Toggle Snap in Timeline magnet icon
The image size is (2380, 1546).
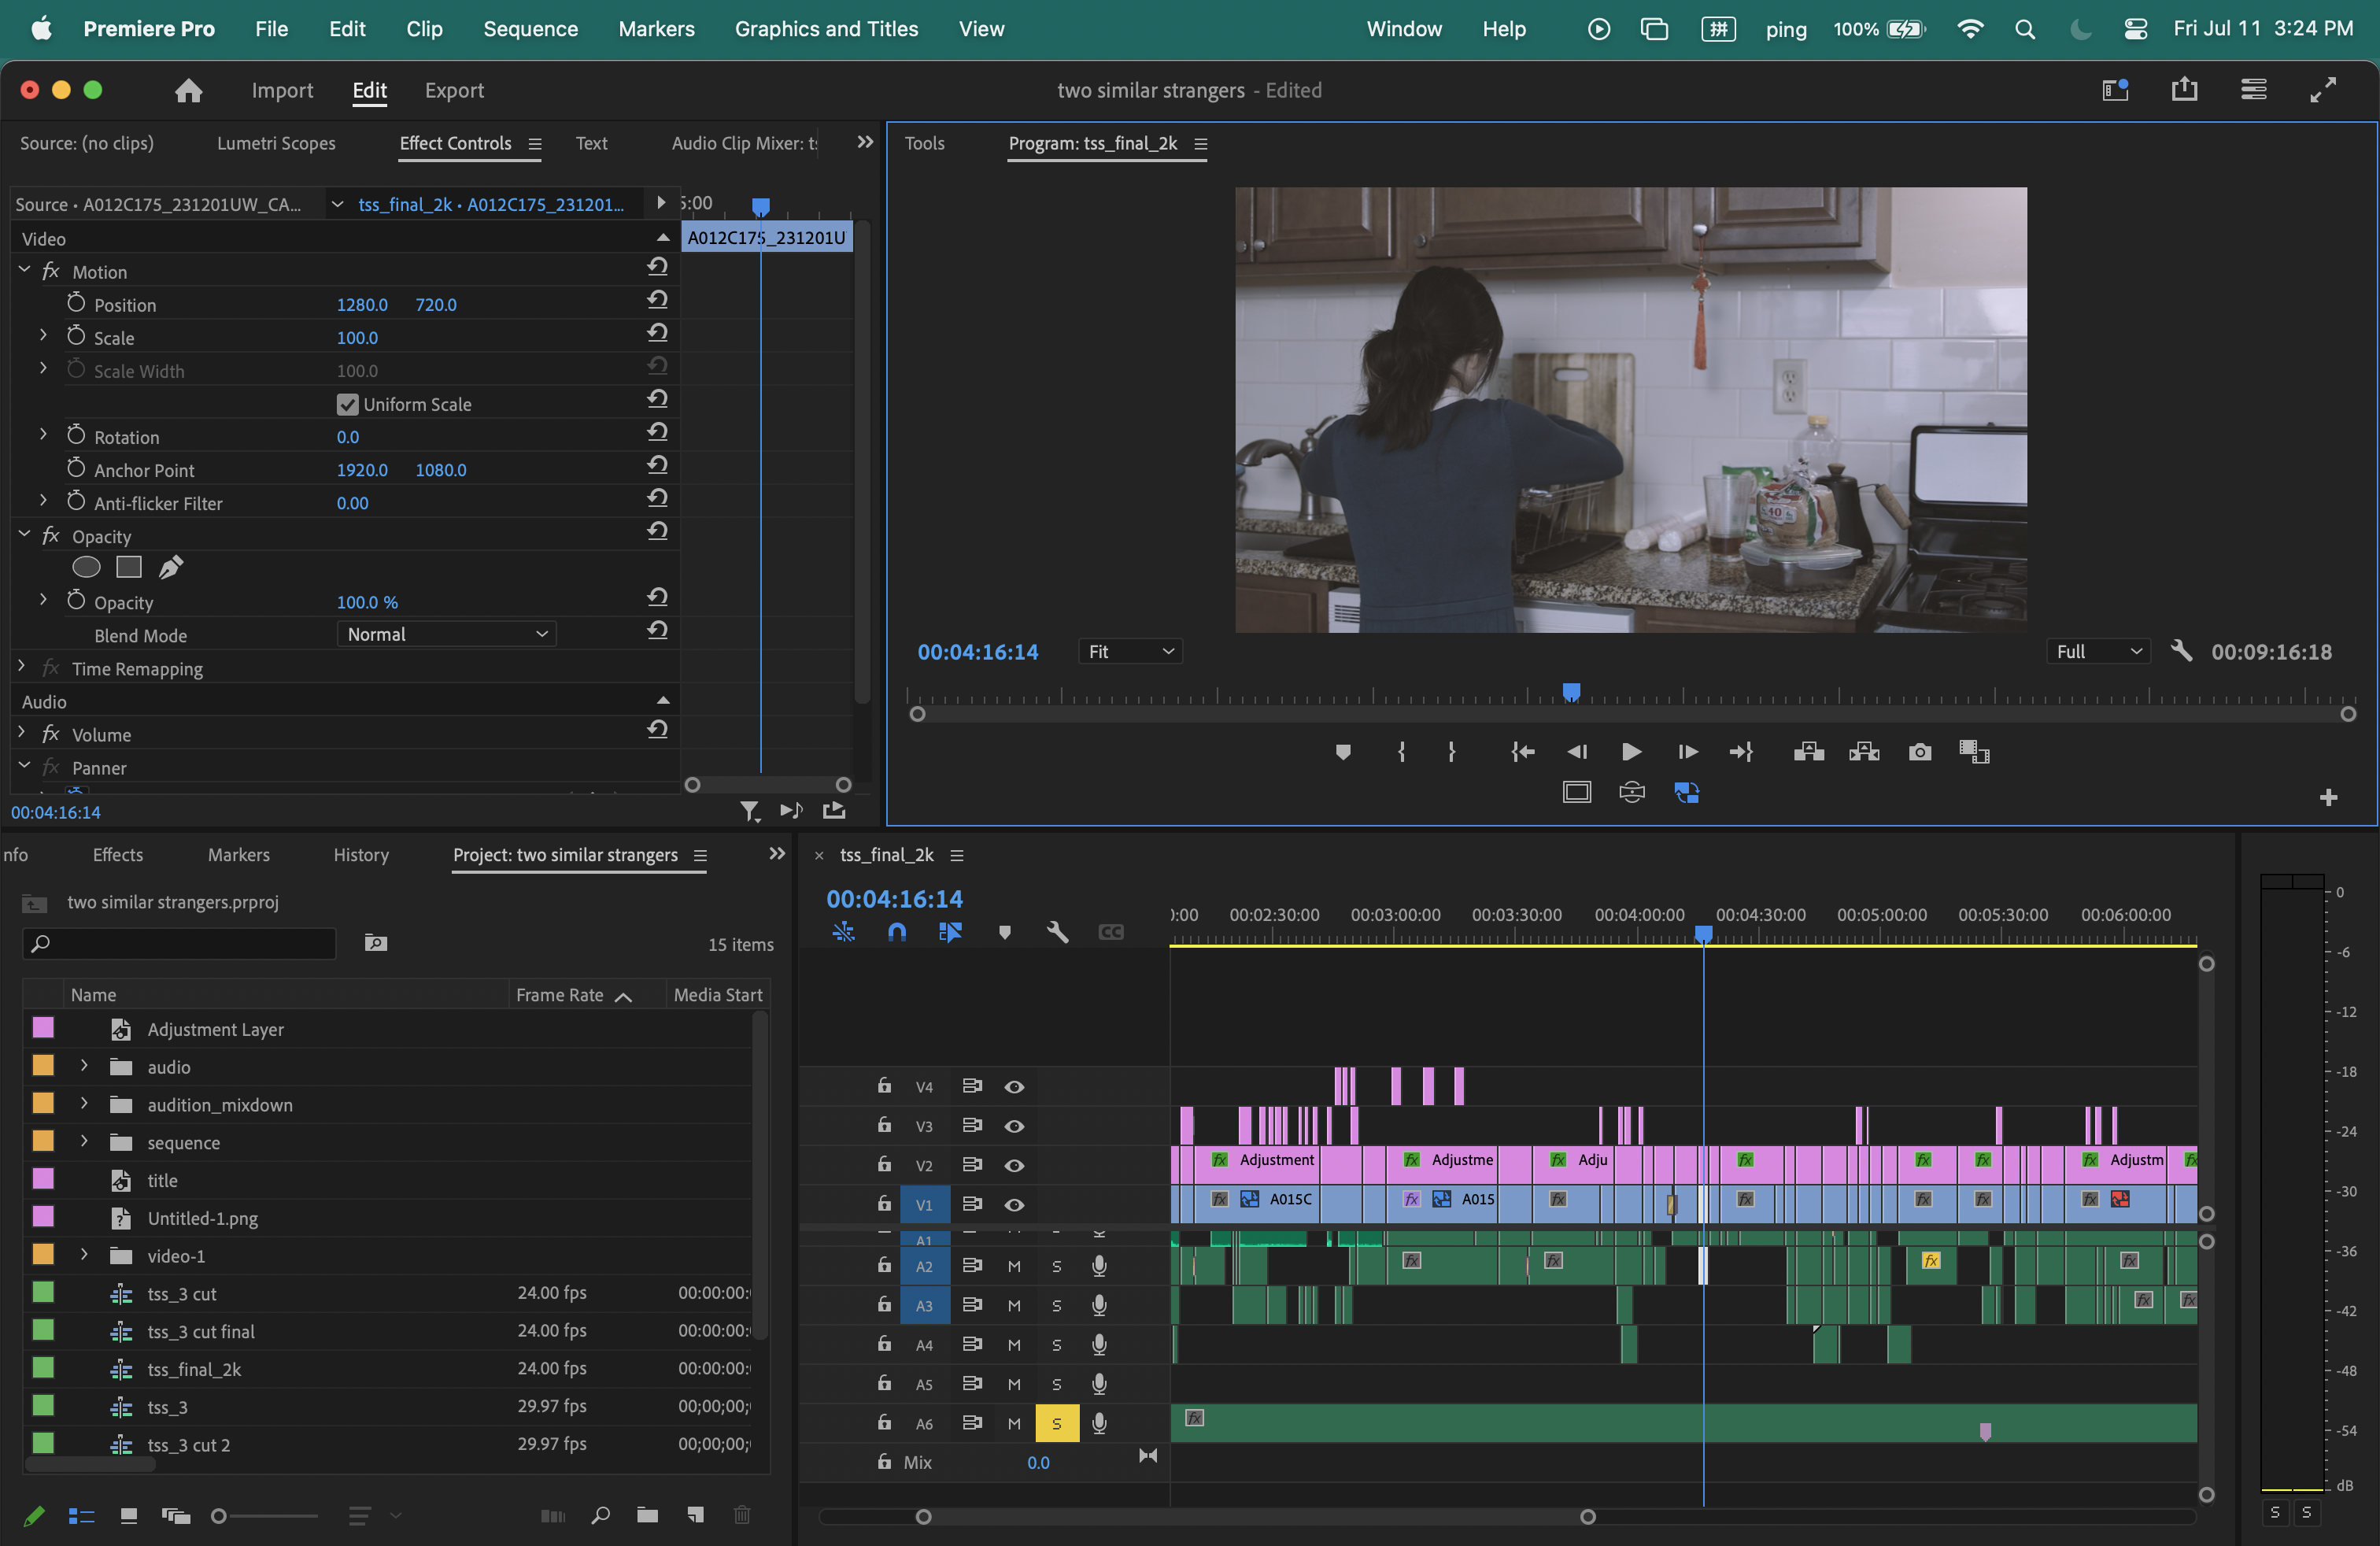(x=897, y=932)
